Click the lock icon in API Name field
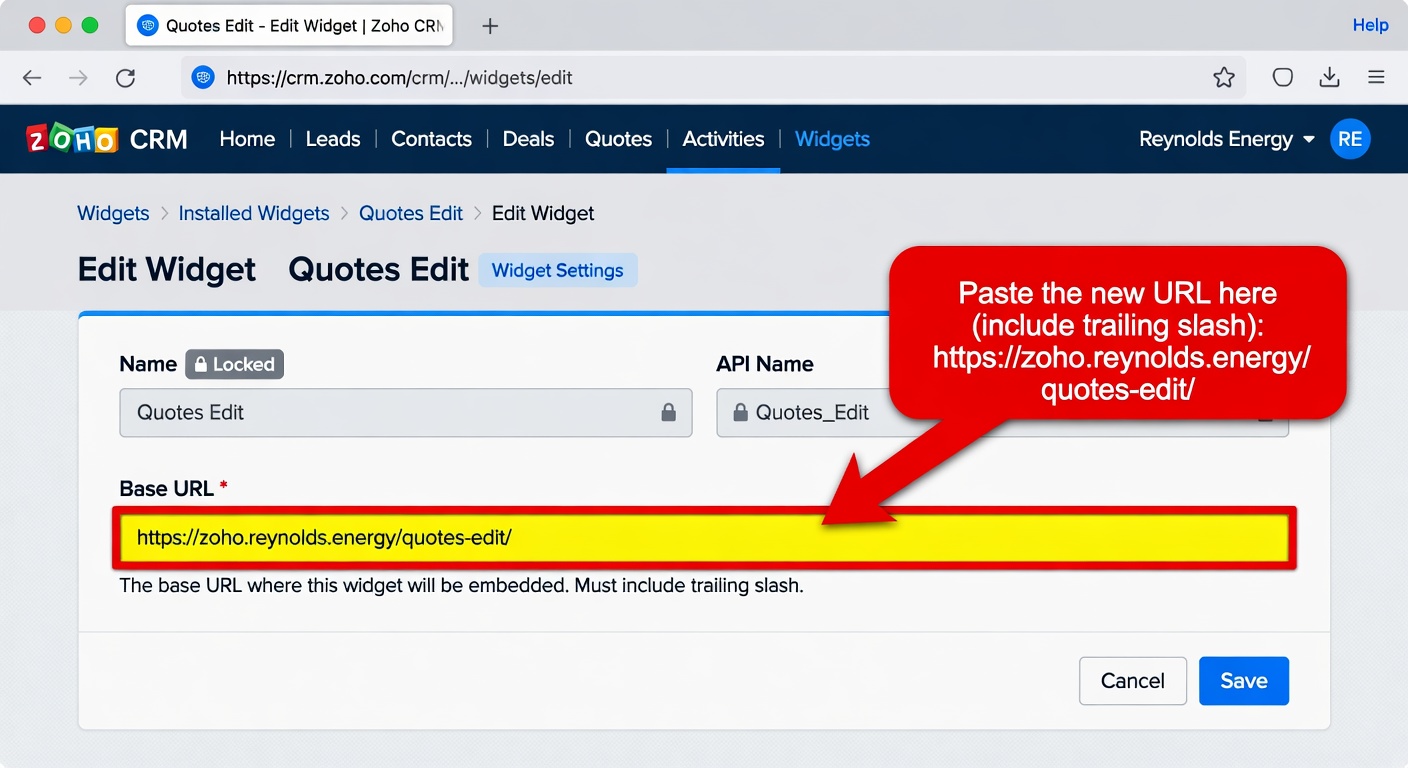Image resolution: width=1408 pixels, height=768 pixels. (x=741, y=412)
